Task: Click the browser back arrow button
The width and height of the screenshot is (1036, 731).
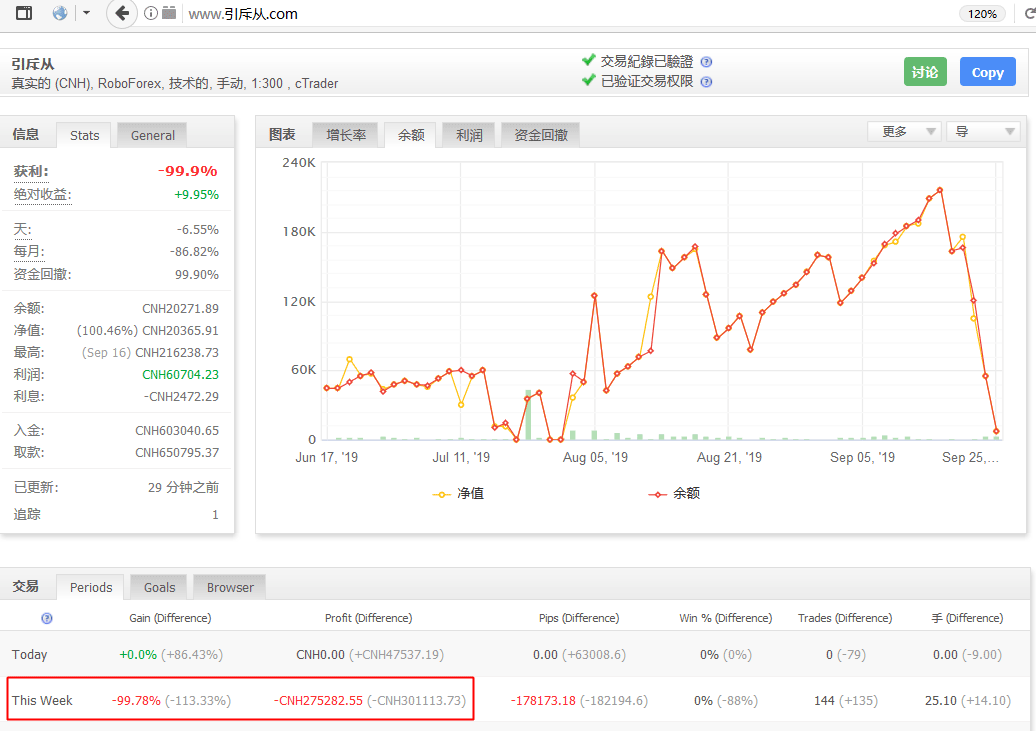Action: pyautogui.click(x=122, y=13)
